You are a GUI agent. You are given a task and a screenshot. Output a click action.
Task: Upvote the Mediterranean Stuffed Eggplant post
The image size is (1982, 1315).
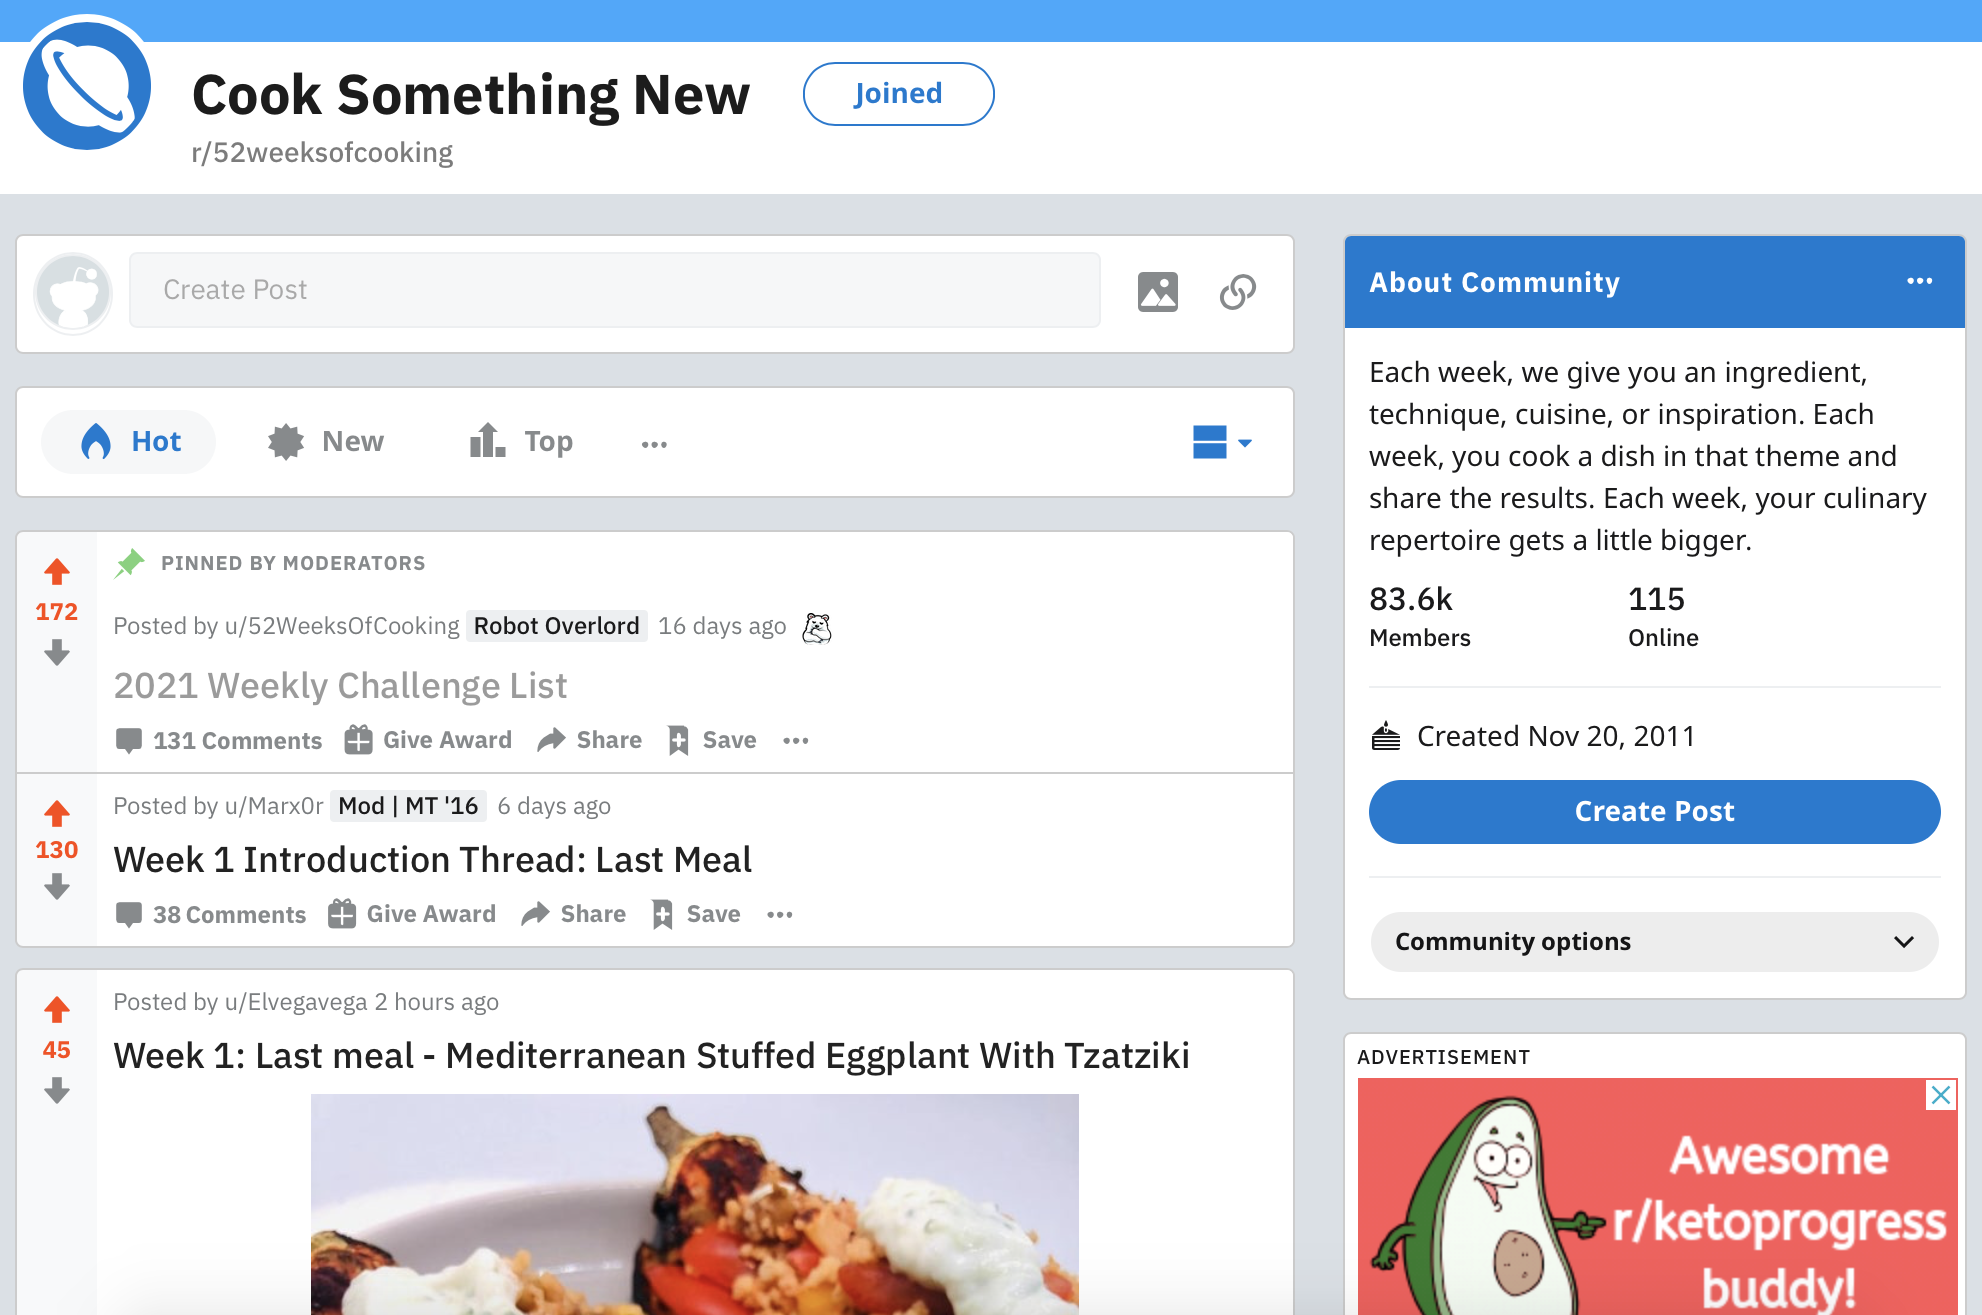pyautogui.click(x=57, y=1010)
